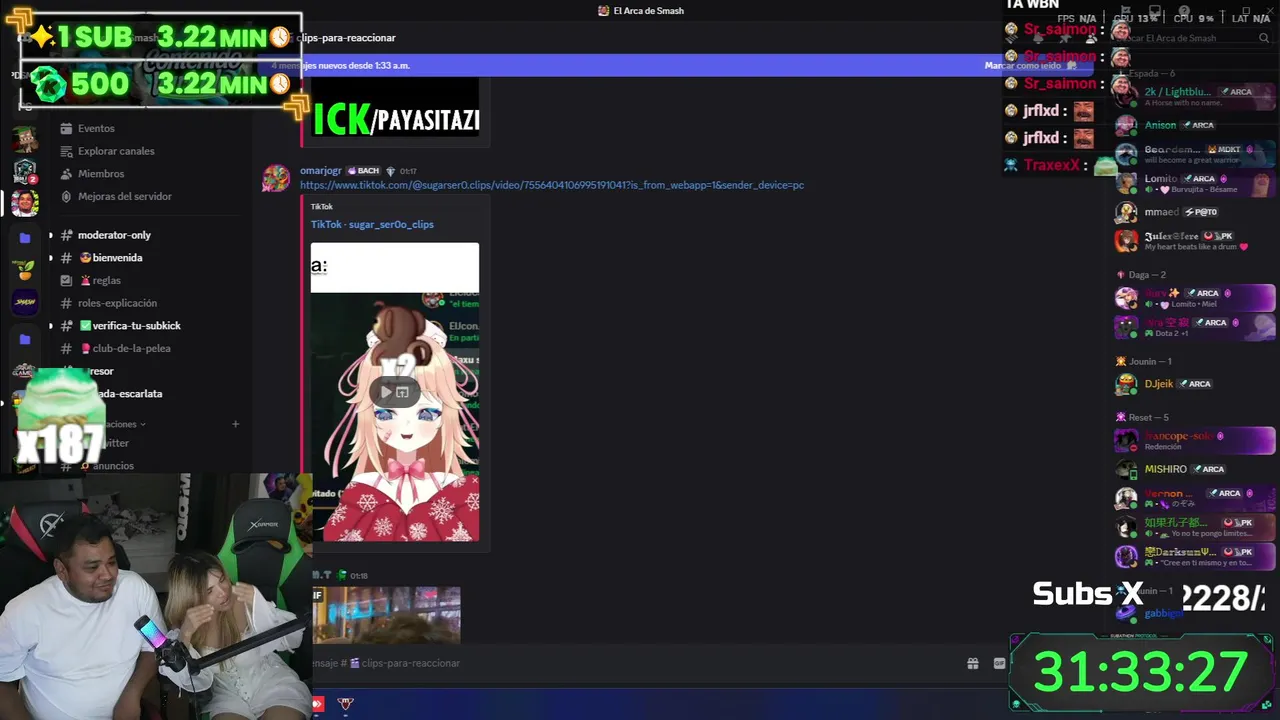This screenshot has width=1280, height=720.
Task: Click the search magnifier icon
Action: 1266,38
